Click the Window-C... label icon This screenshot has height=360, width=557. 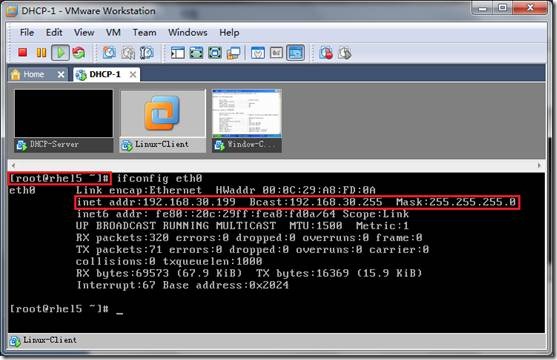[219, 145]
